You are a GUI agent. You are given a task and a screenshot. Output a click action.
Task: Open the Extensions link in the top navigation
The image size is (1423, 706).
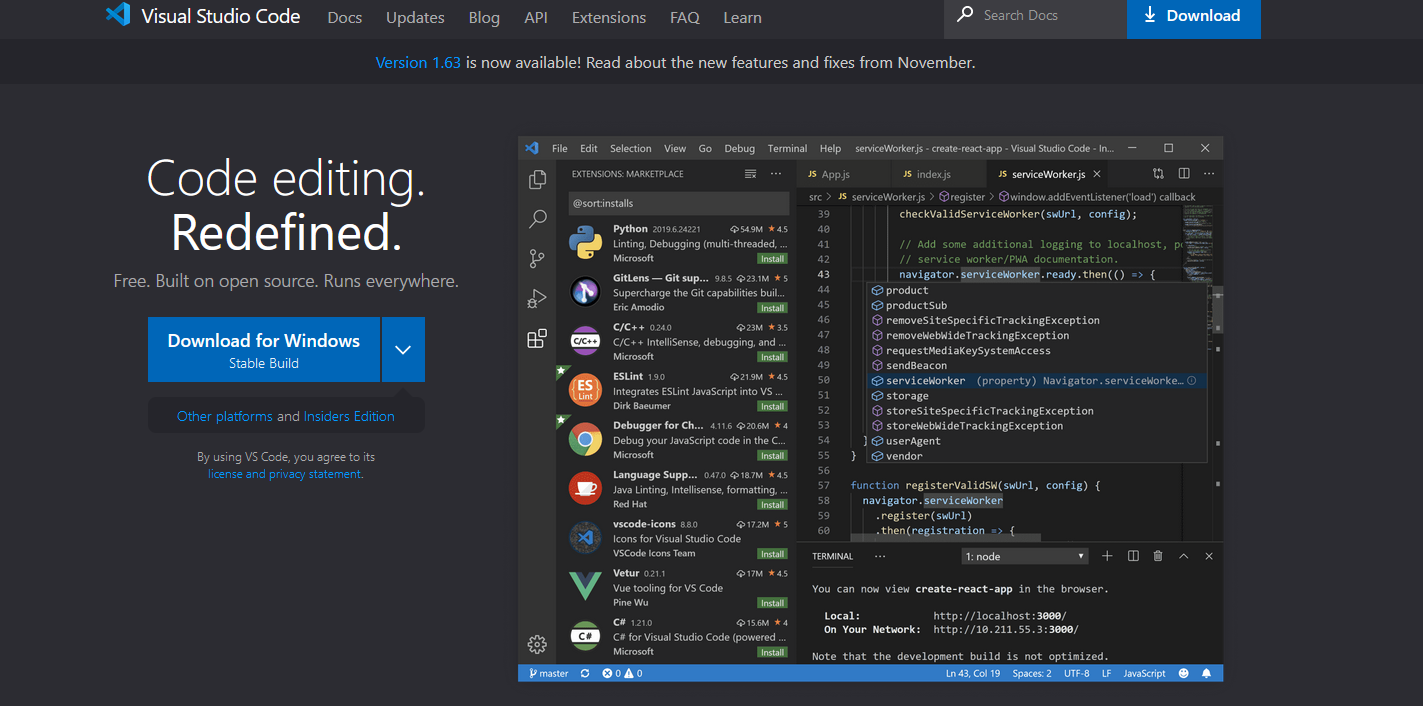click(609, 17)
